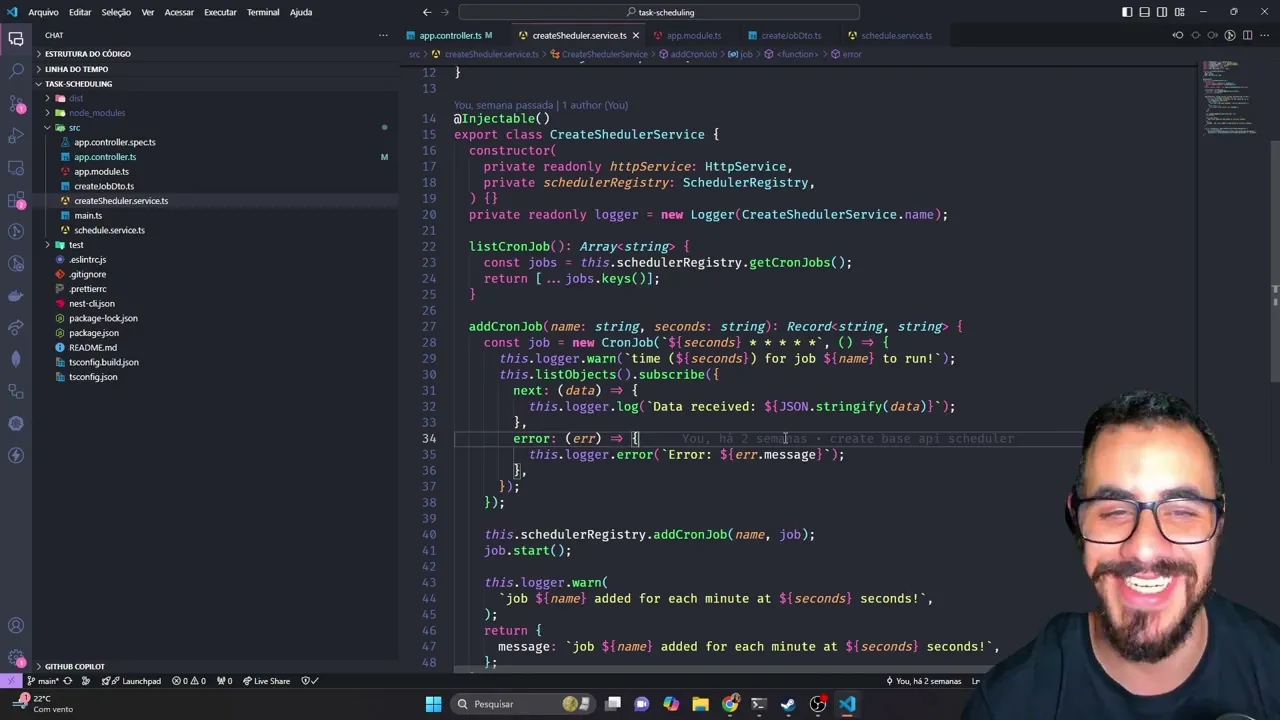
Task: Open Chat panel more actions ellipsis
Action: click(383, 35)
